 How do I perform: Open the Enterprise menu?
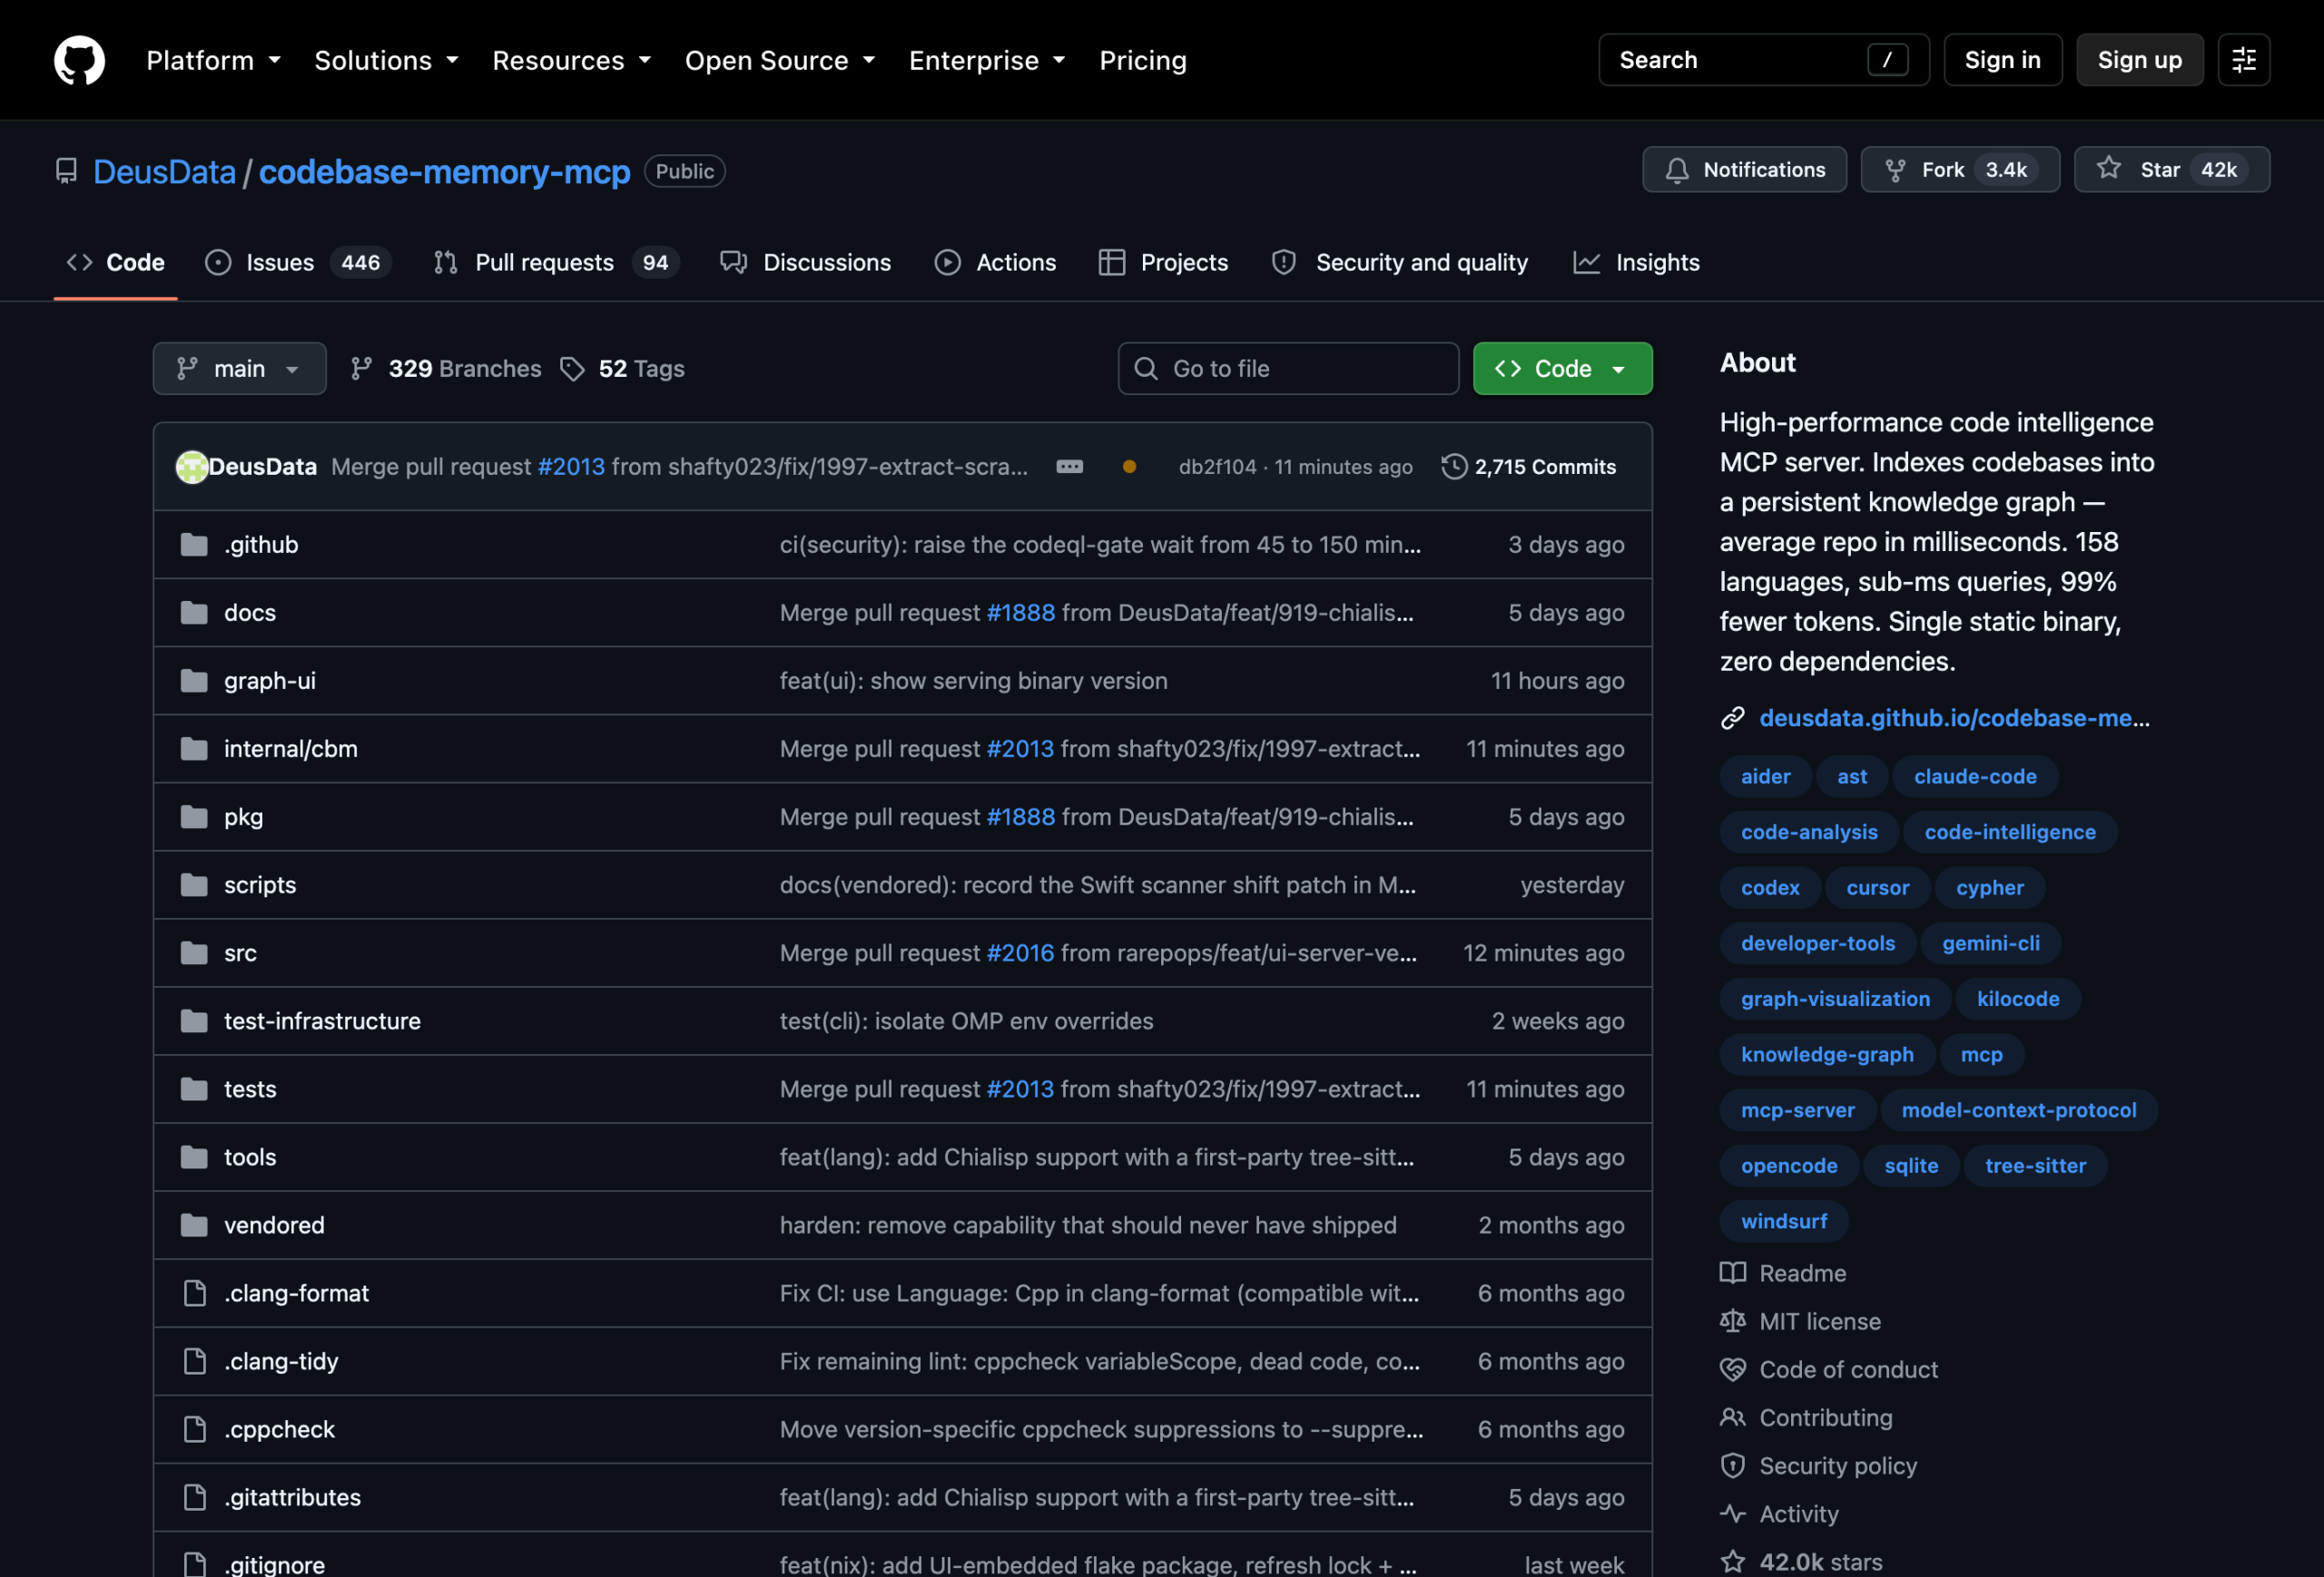click(986, 60)
